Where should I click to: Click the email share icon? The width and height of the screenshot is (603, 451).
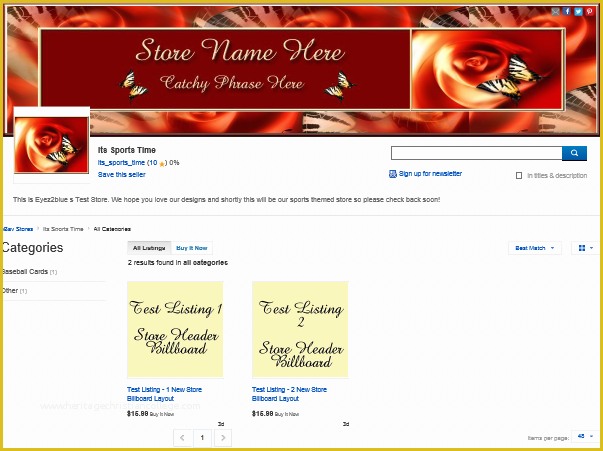[x=555, y=12]
